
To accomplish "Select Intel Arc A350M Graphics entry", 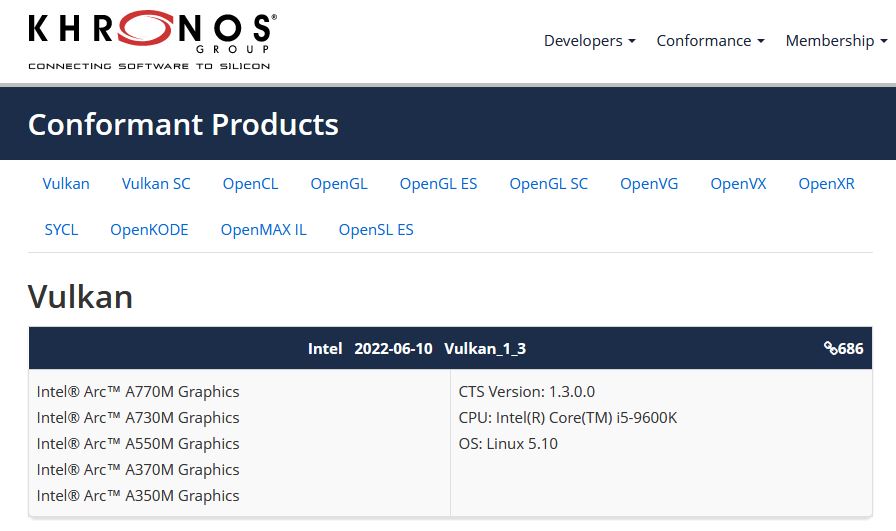I will coord(138,496).
